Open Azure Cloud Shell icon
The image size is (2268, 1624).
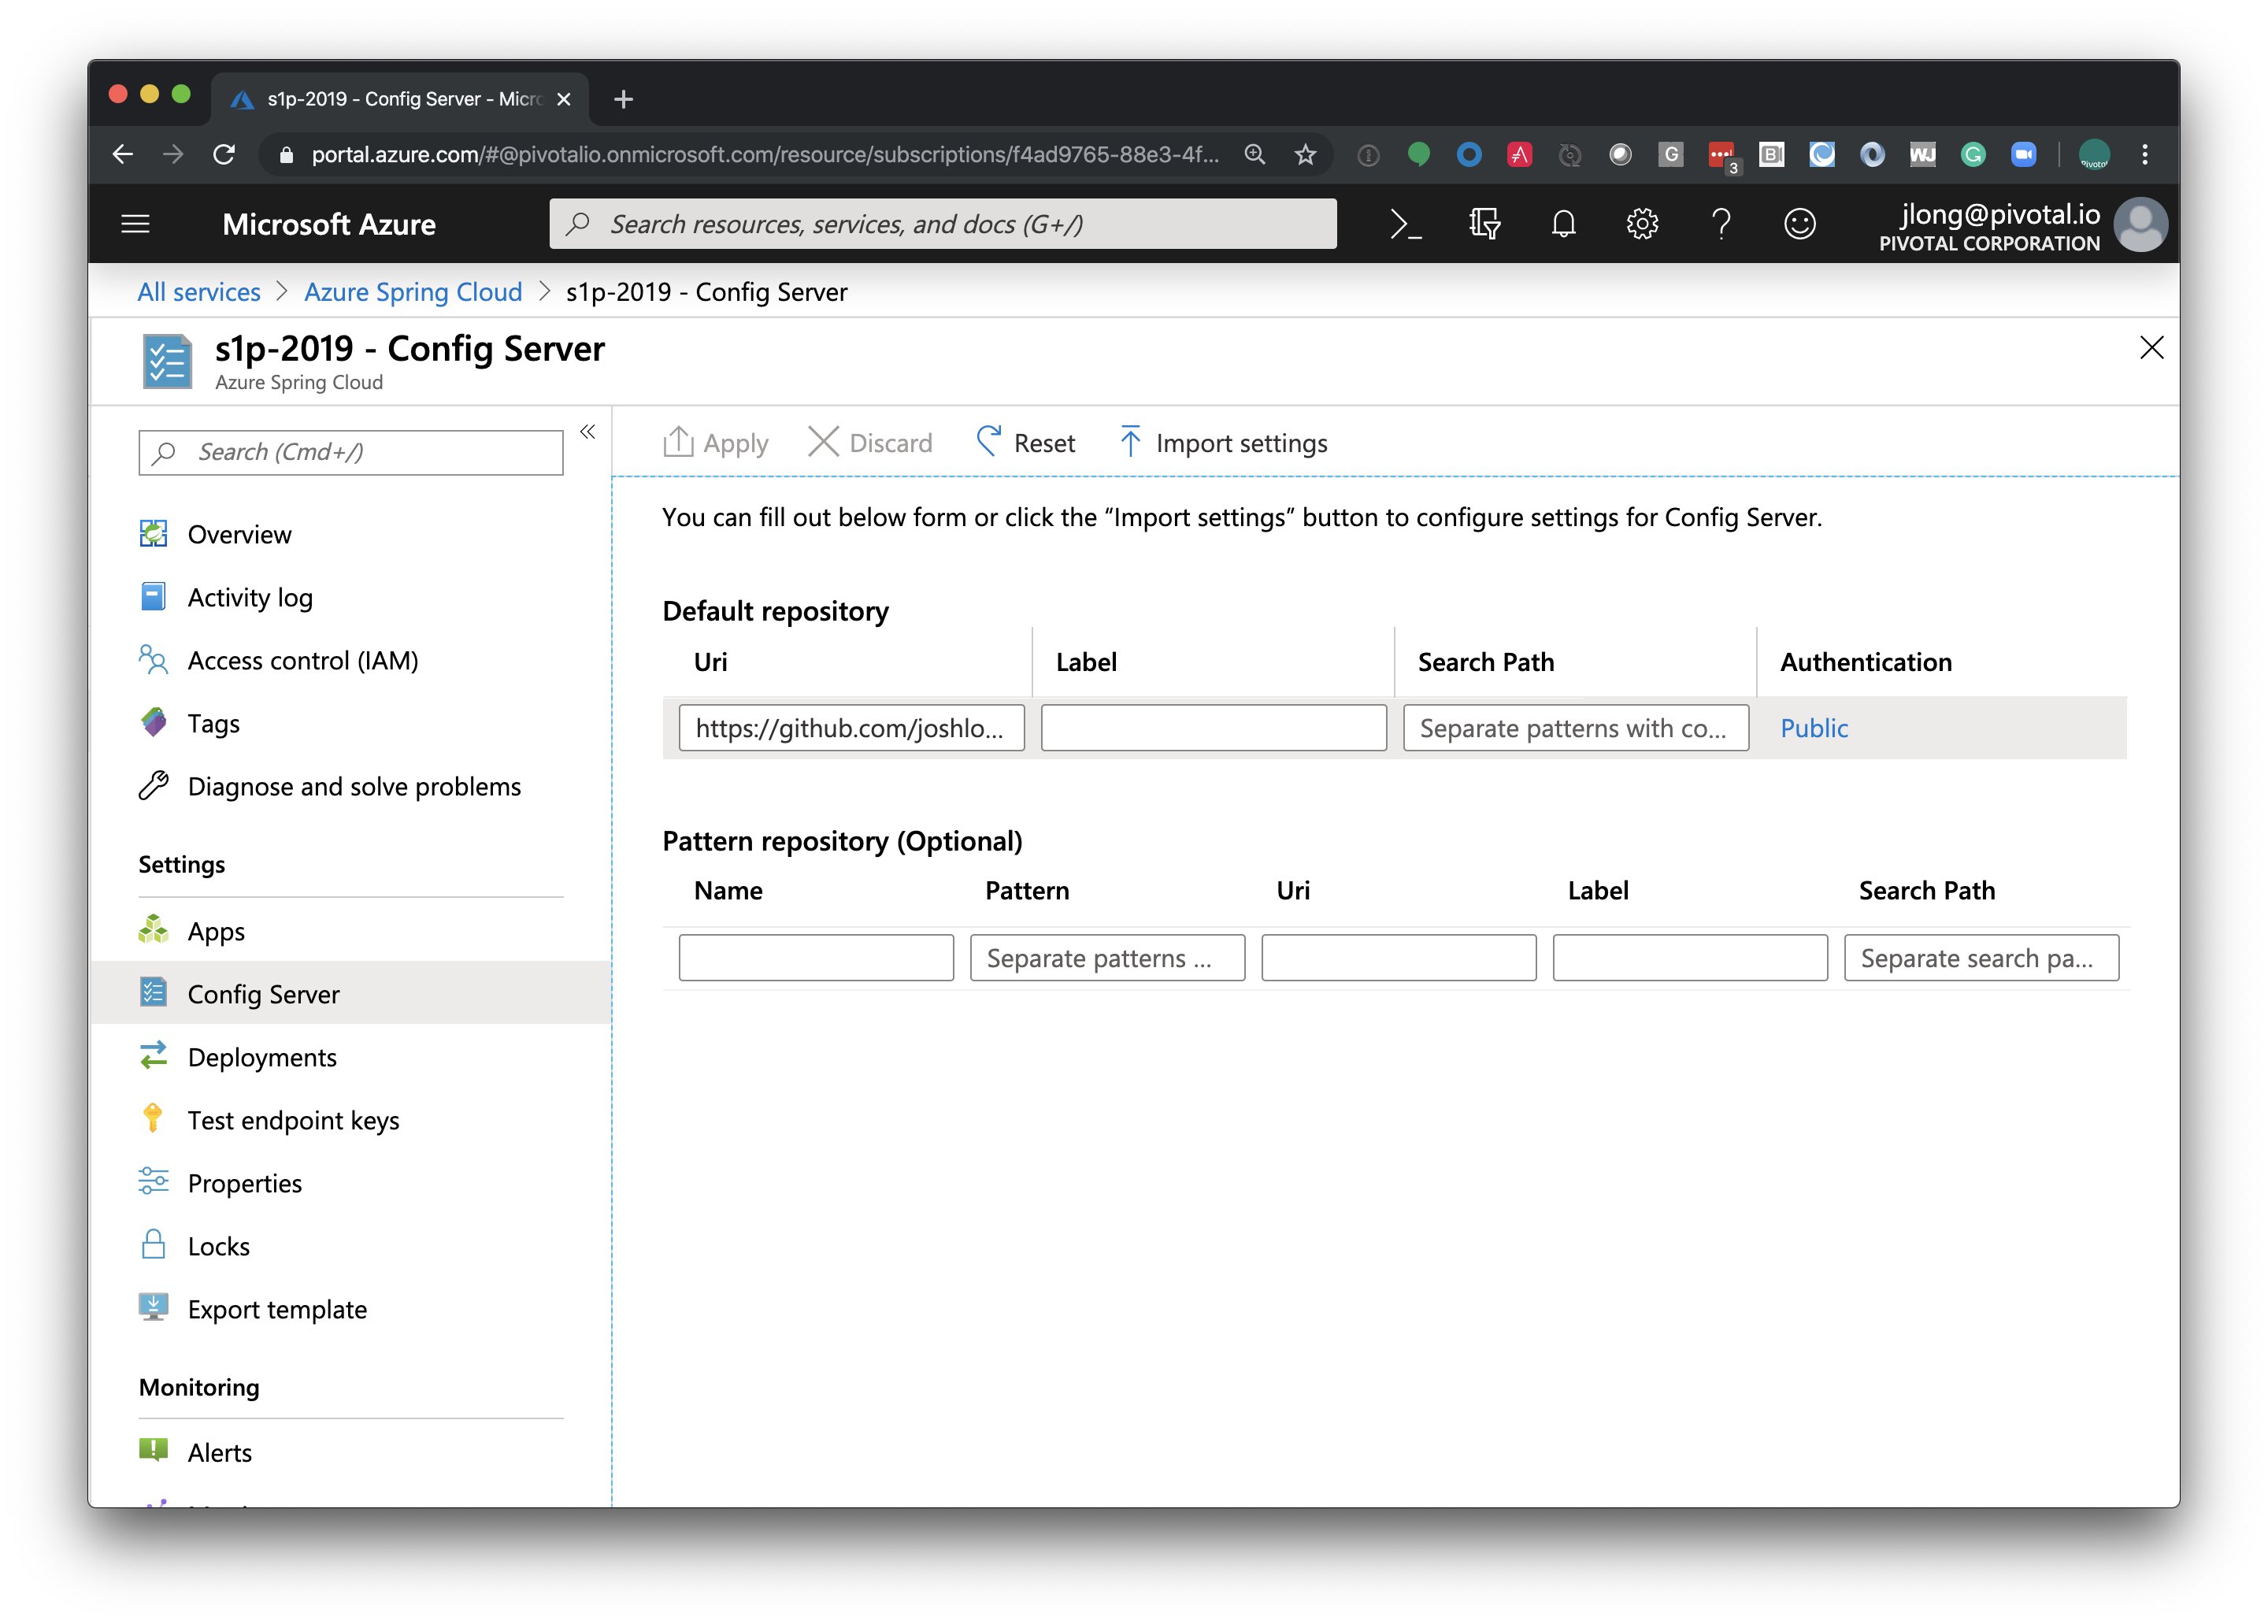pyautogui.click(x=1405, y=224)
